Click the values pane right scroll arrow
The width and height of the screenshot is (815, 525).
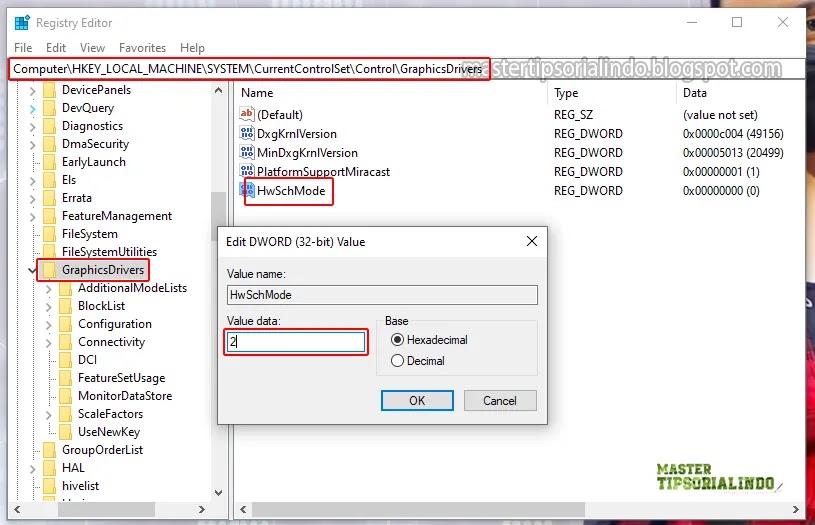point(795,510)
